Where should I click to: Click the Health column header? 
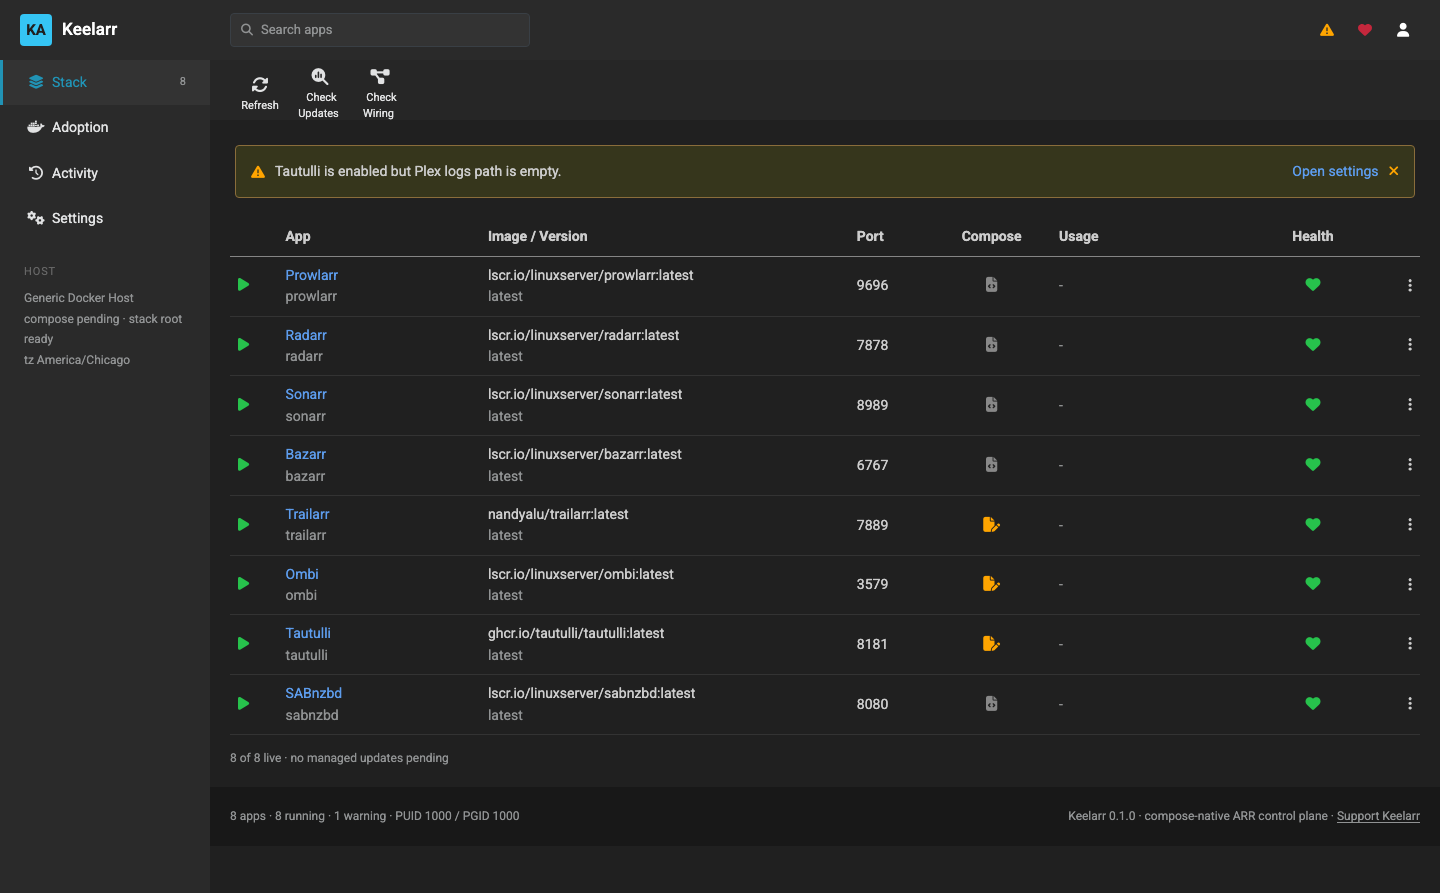pyautogui.click(x=1312, y=236)
